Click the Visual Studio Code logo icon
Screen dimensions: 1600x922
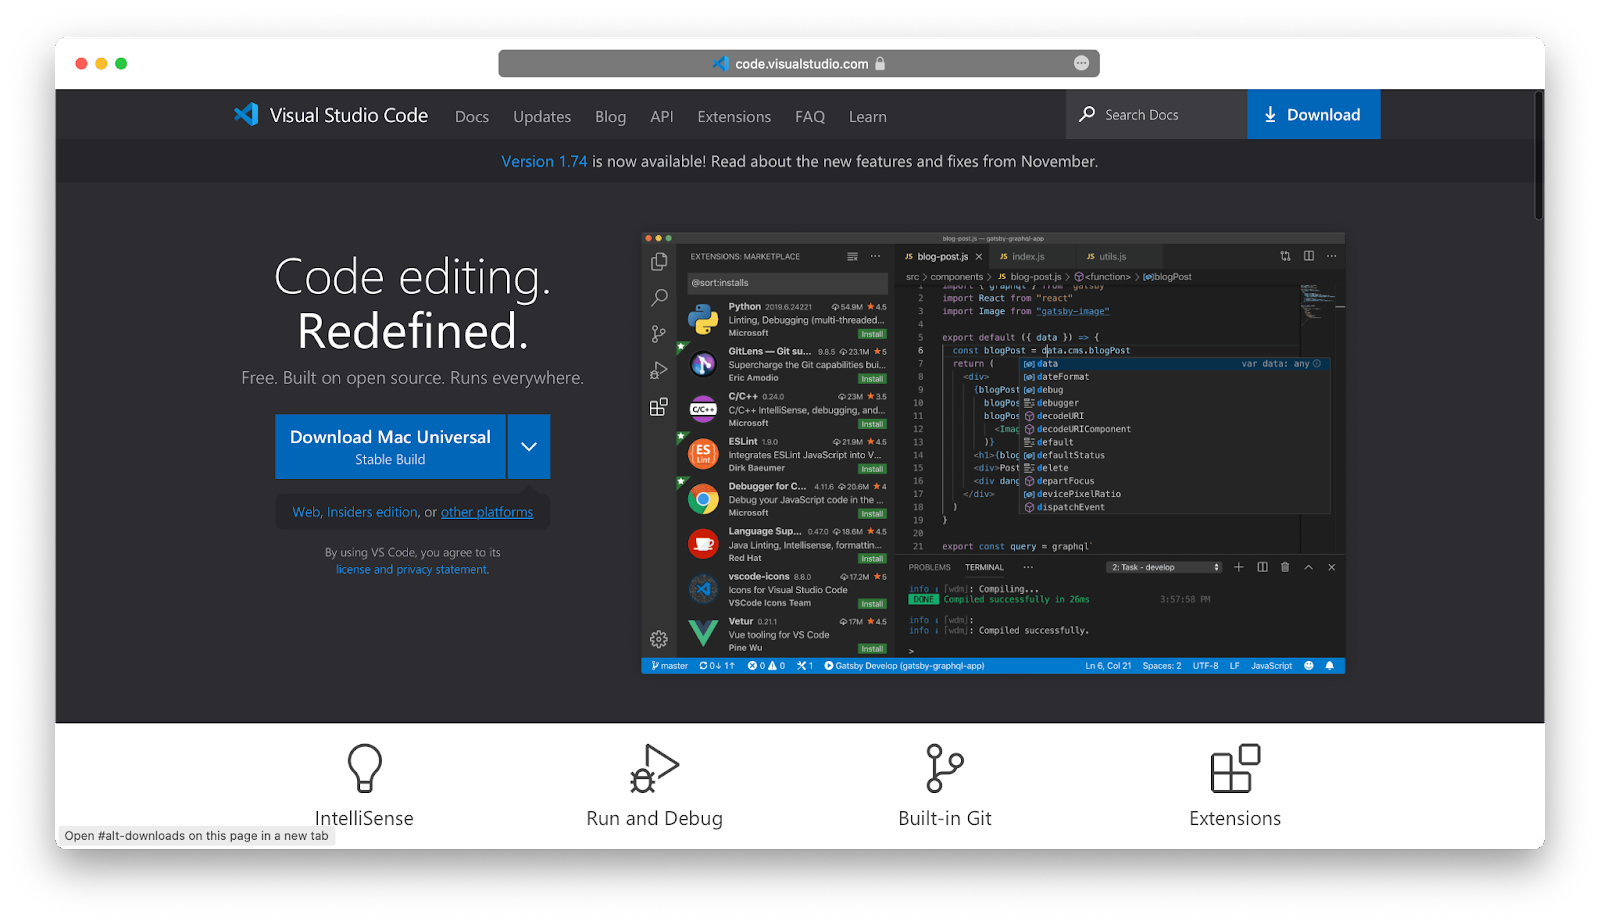click(x=246, y=114)
